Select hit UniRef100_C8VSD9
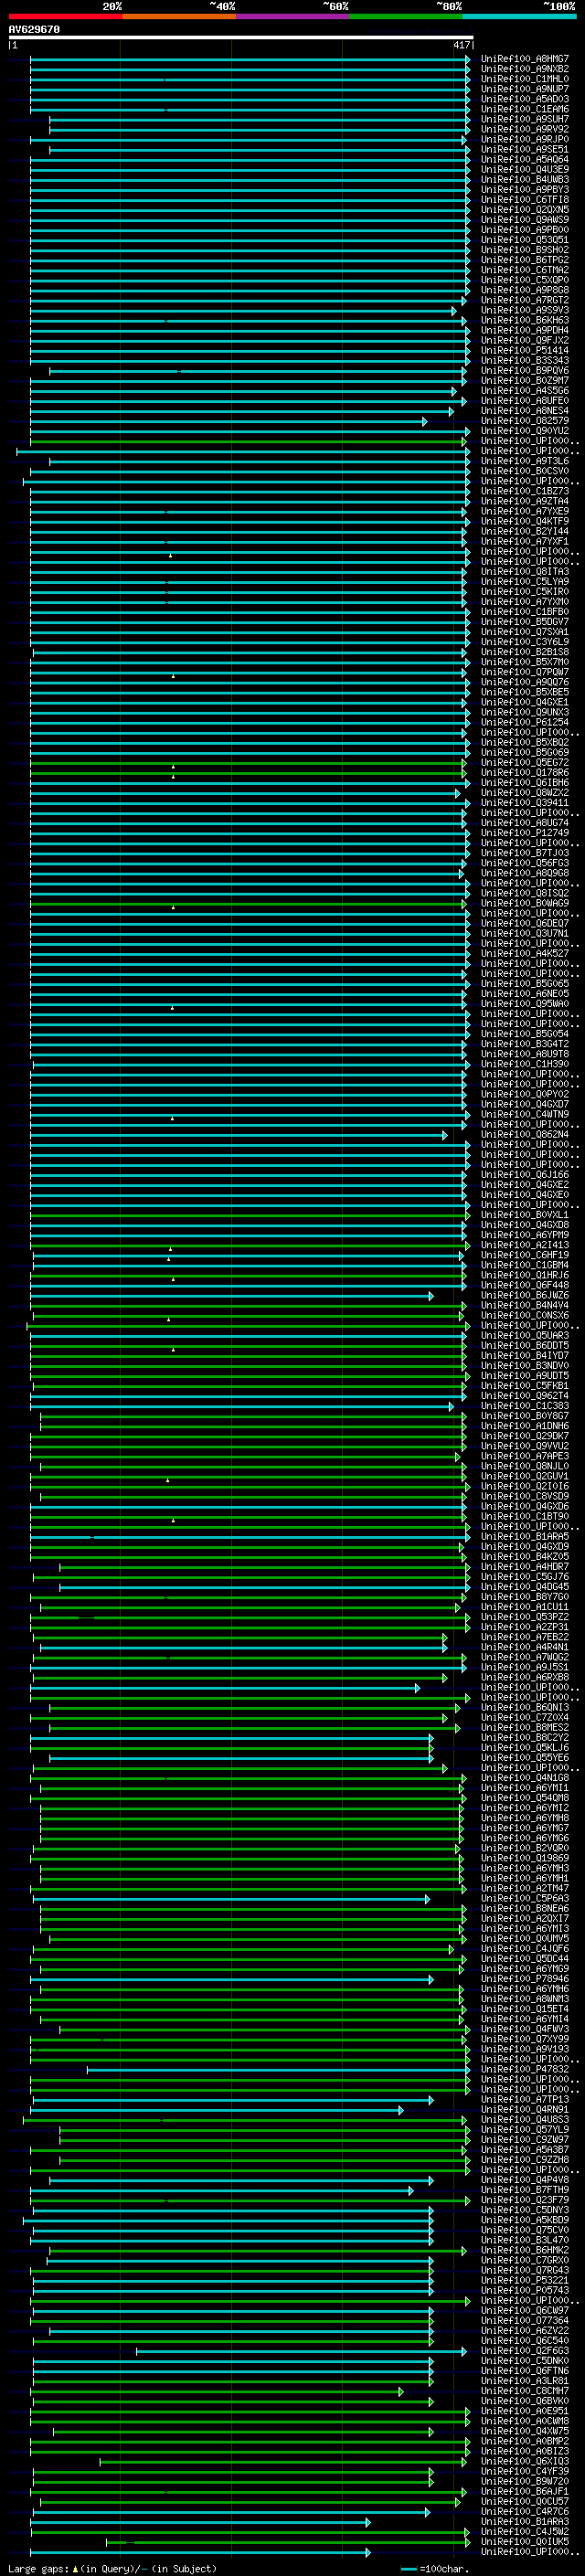The image size is (585, 2576). tap(525, 1496)
